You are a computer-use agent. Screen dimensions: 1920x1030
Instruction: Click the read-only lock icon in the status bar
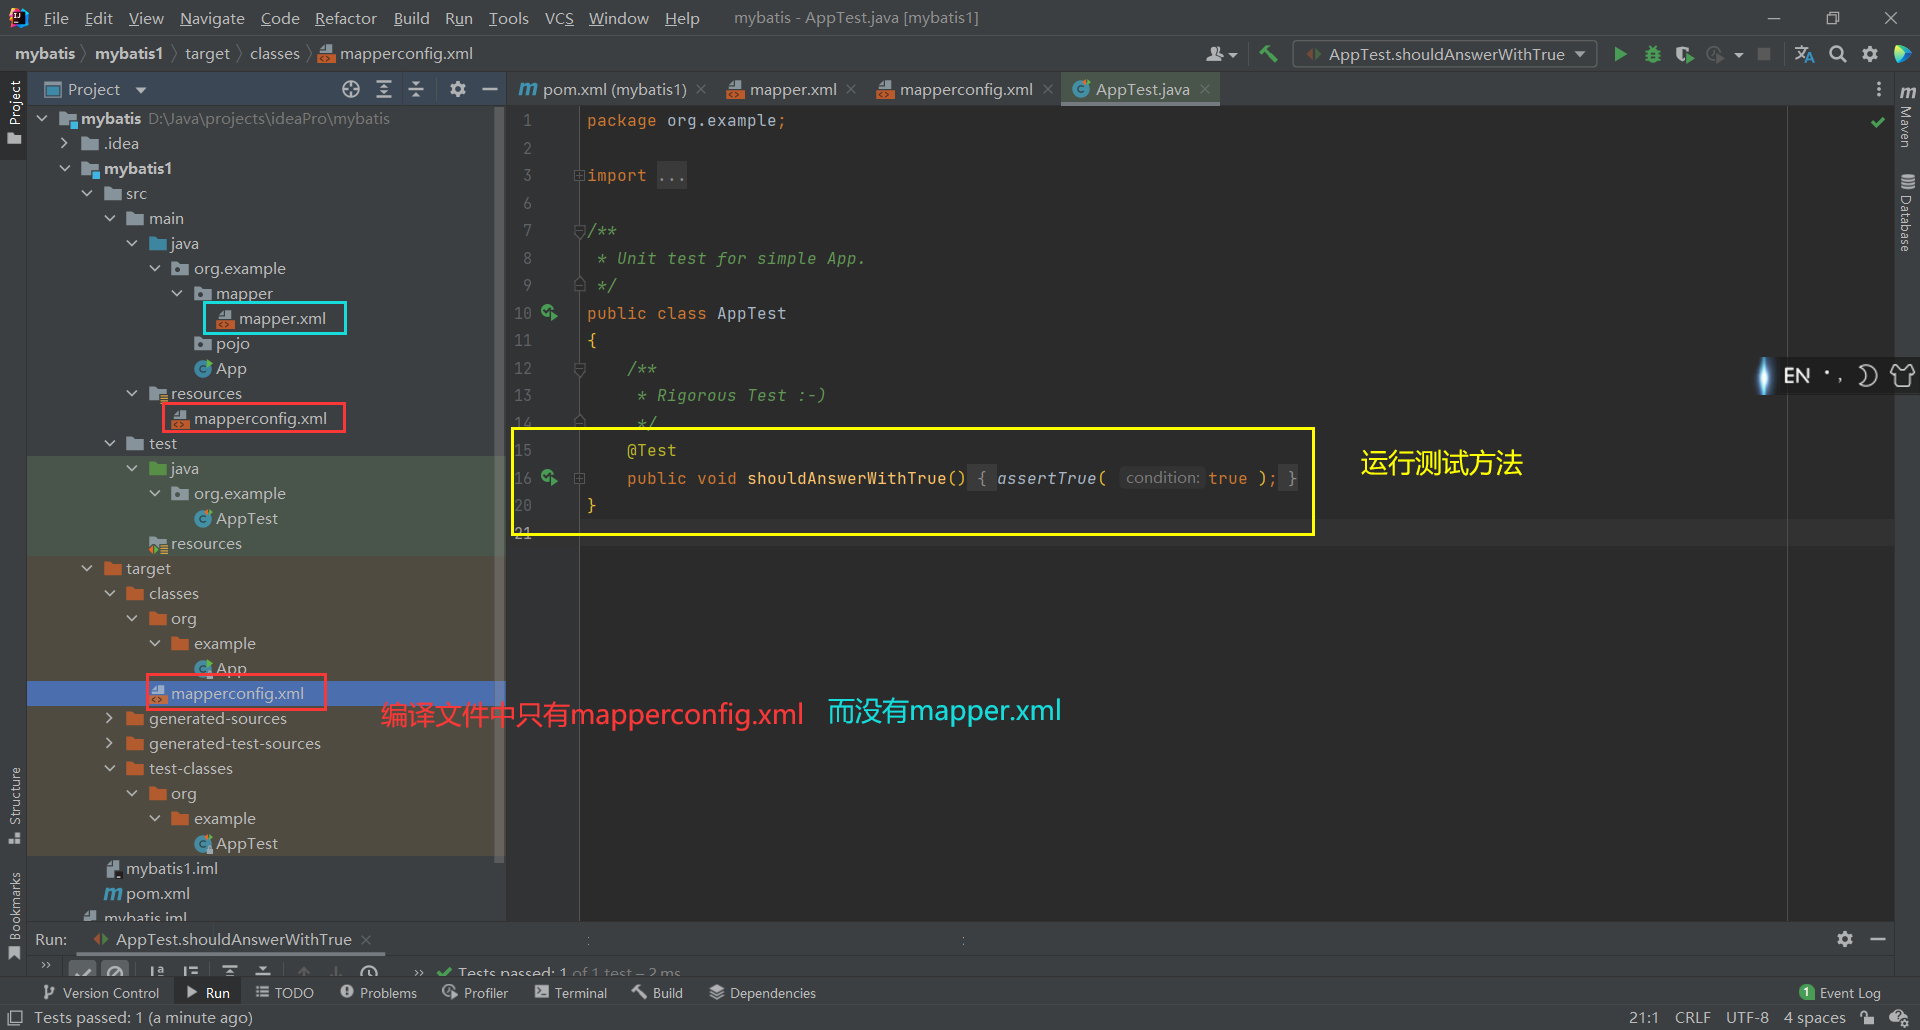pos(1867,1017)
